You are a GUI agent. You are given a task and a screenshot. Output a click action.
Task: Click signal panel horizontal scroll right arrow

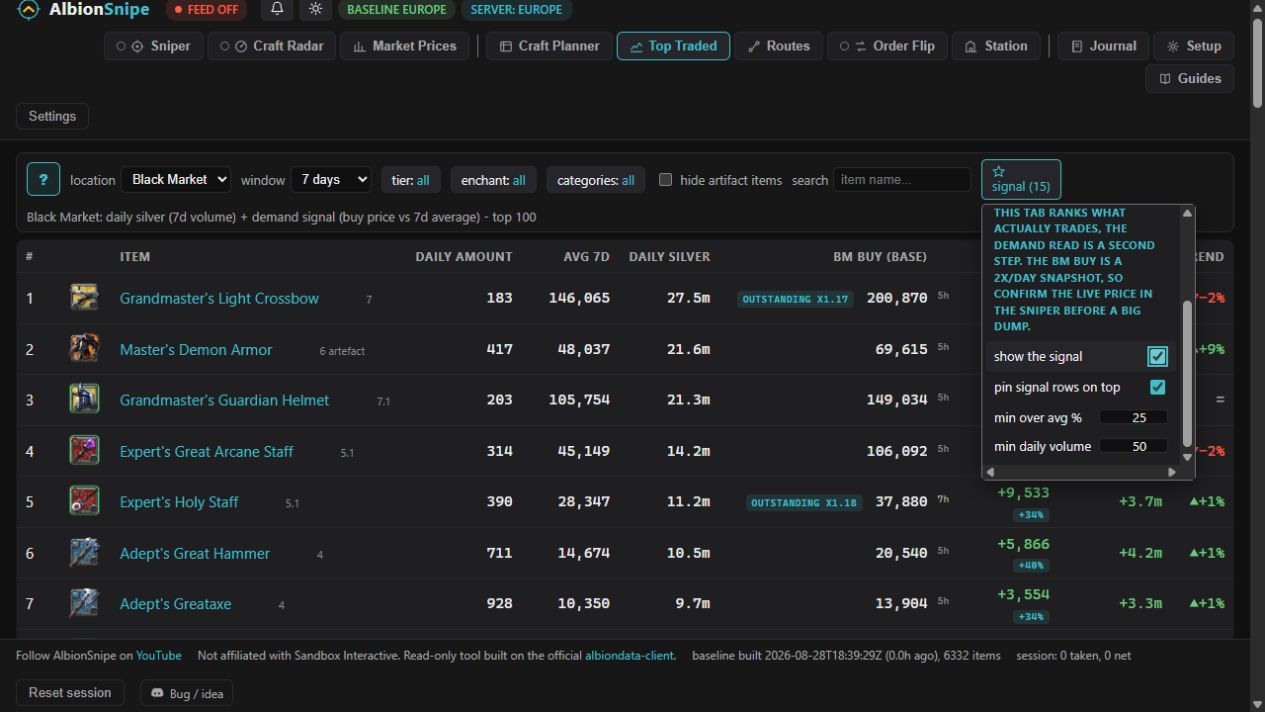pyautogui.click(x=1173, y=472)
